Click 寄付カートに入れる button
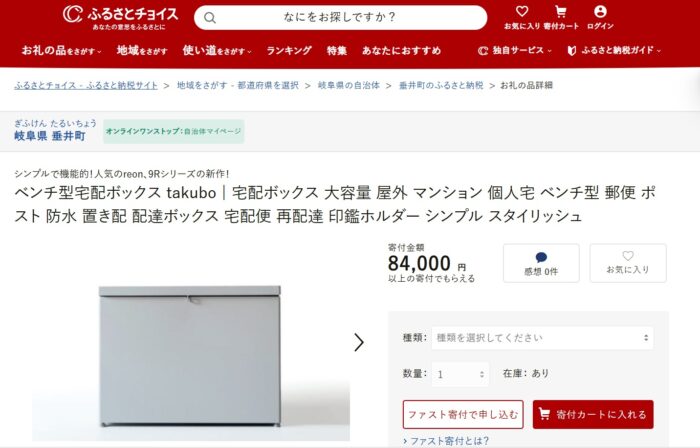The image size is (700, 448). click(593, 415)
